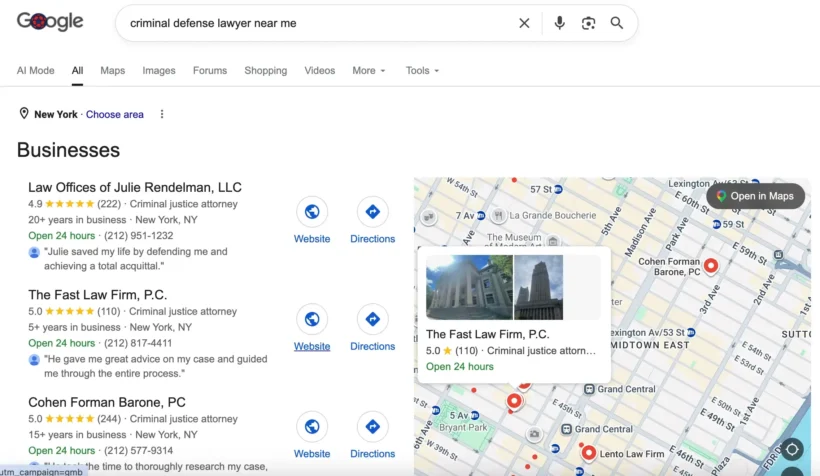The height and width of the screenshot is (476, 820).
Task: Open the three-dot options next to Choose area
Action: click(x=162, y=114)
